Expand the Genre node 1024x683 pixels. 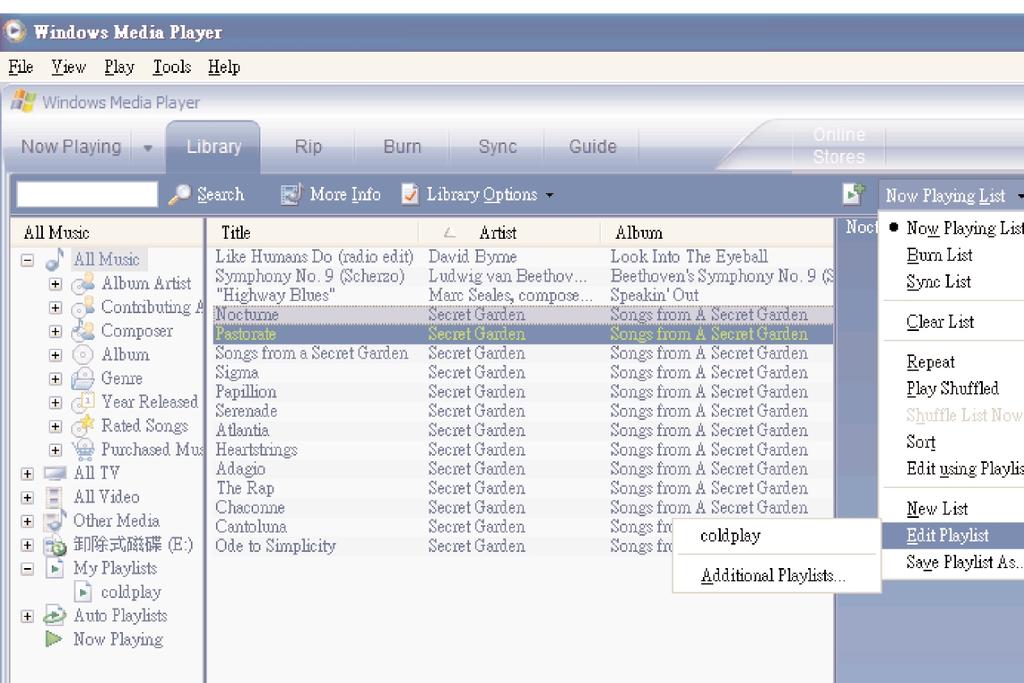pos(56,379)
